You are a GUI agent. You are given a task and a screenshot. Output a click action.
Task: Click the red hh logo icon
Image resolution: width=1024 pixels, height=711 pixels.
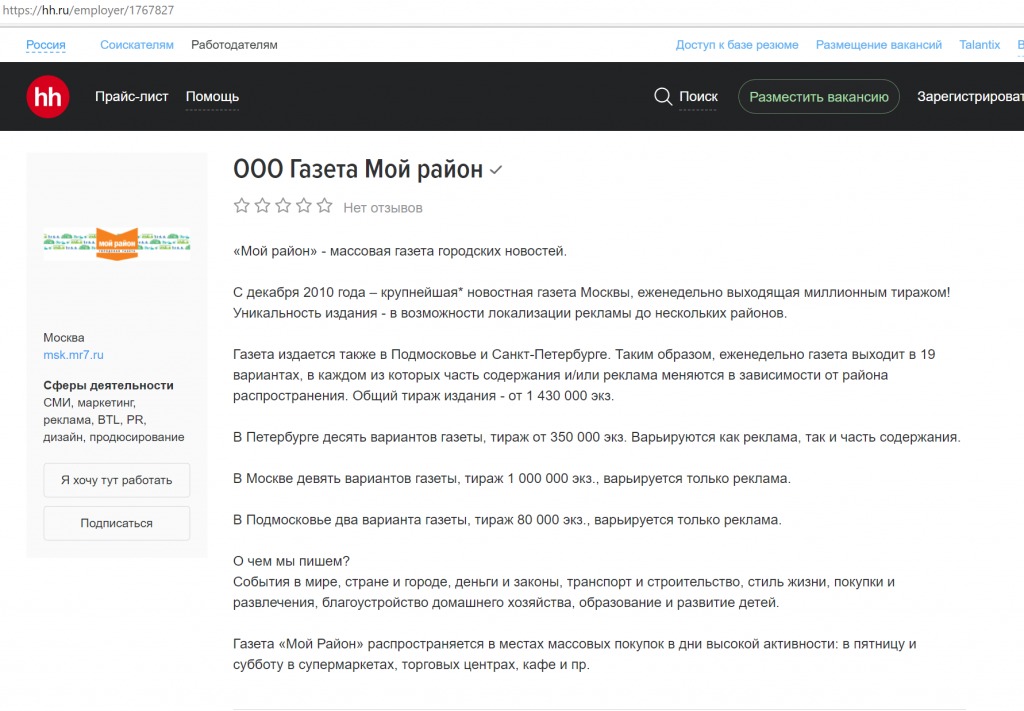click(48, 97)
